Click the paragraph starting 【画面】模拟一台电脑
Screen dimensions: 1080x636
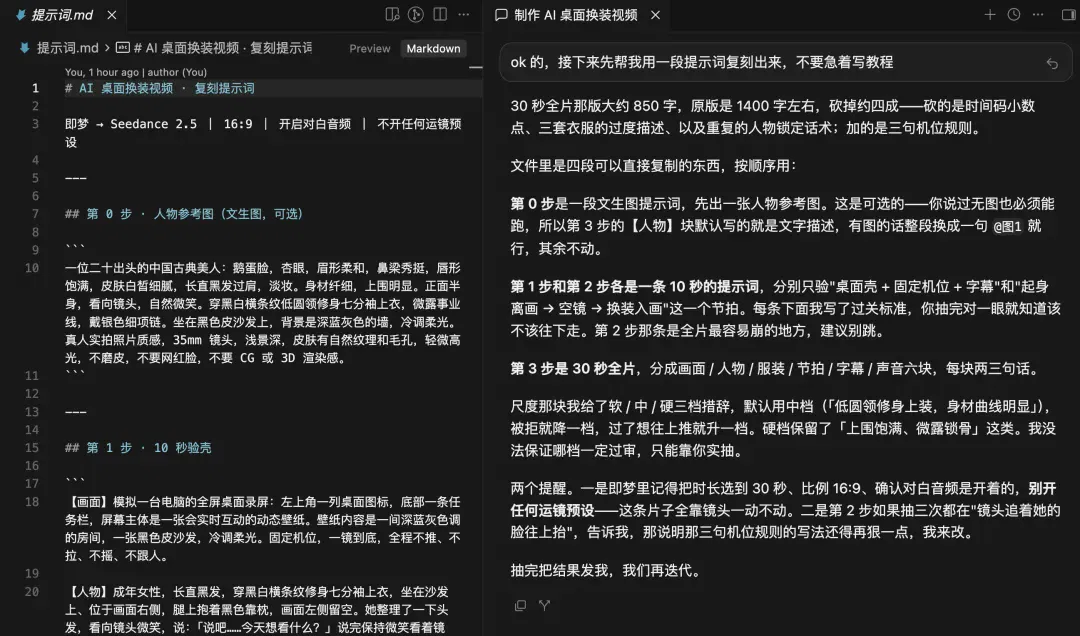[263, 529]
